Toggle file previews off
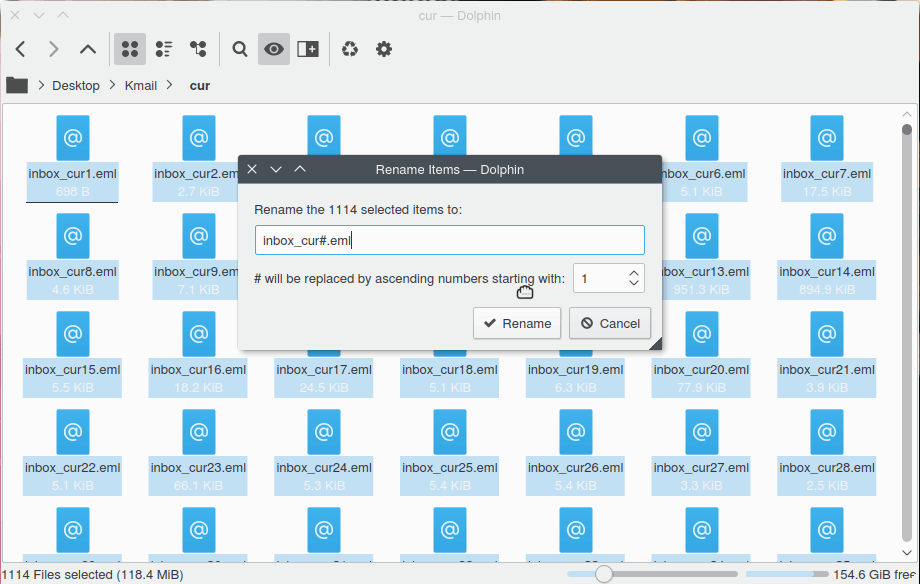The image size is (920, 584). (273, 48)
